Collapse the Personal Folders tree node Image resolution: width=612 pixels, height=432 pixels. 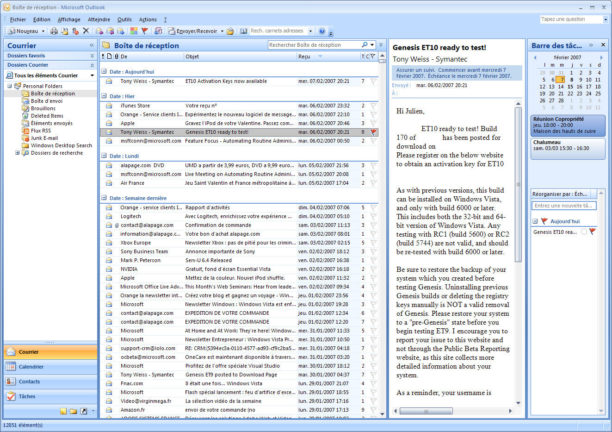10,86
